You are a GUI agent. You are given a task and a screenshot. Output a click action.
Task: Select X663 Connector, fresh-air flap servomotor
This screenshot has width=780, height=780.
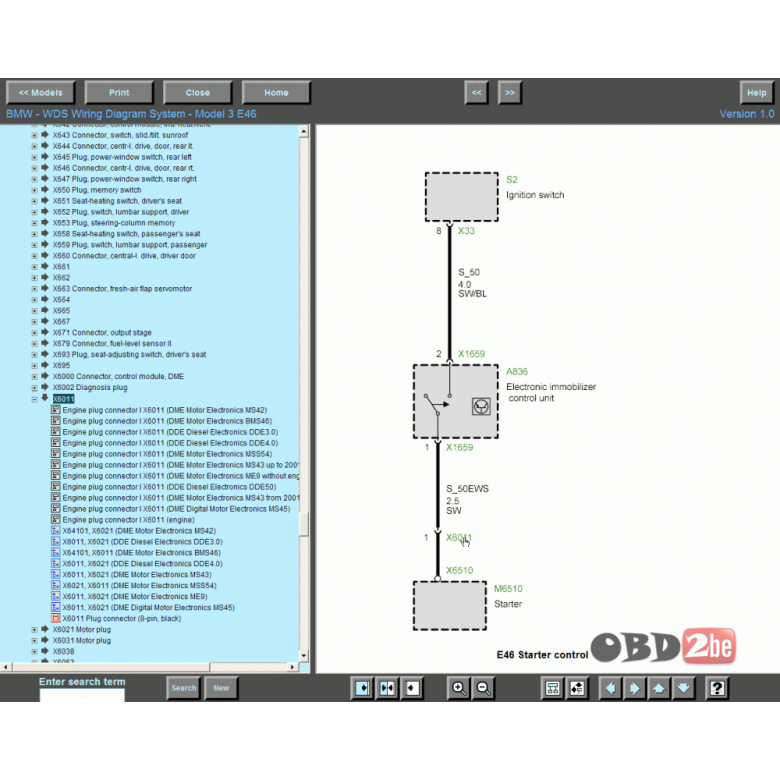tap(122, 289)
